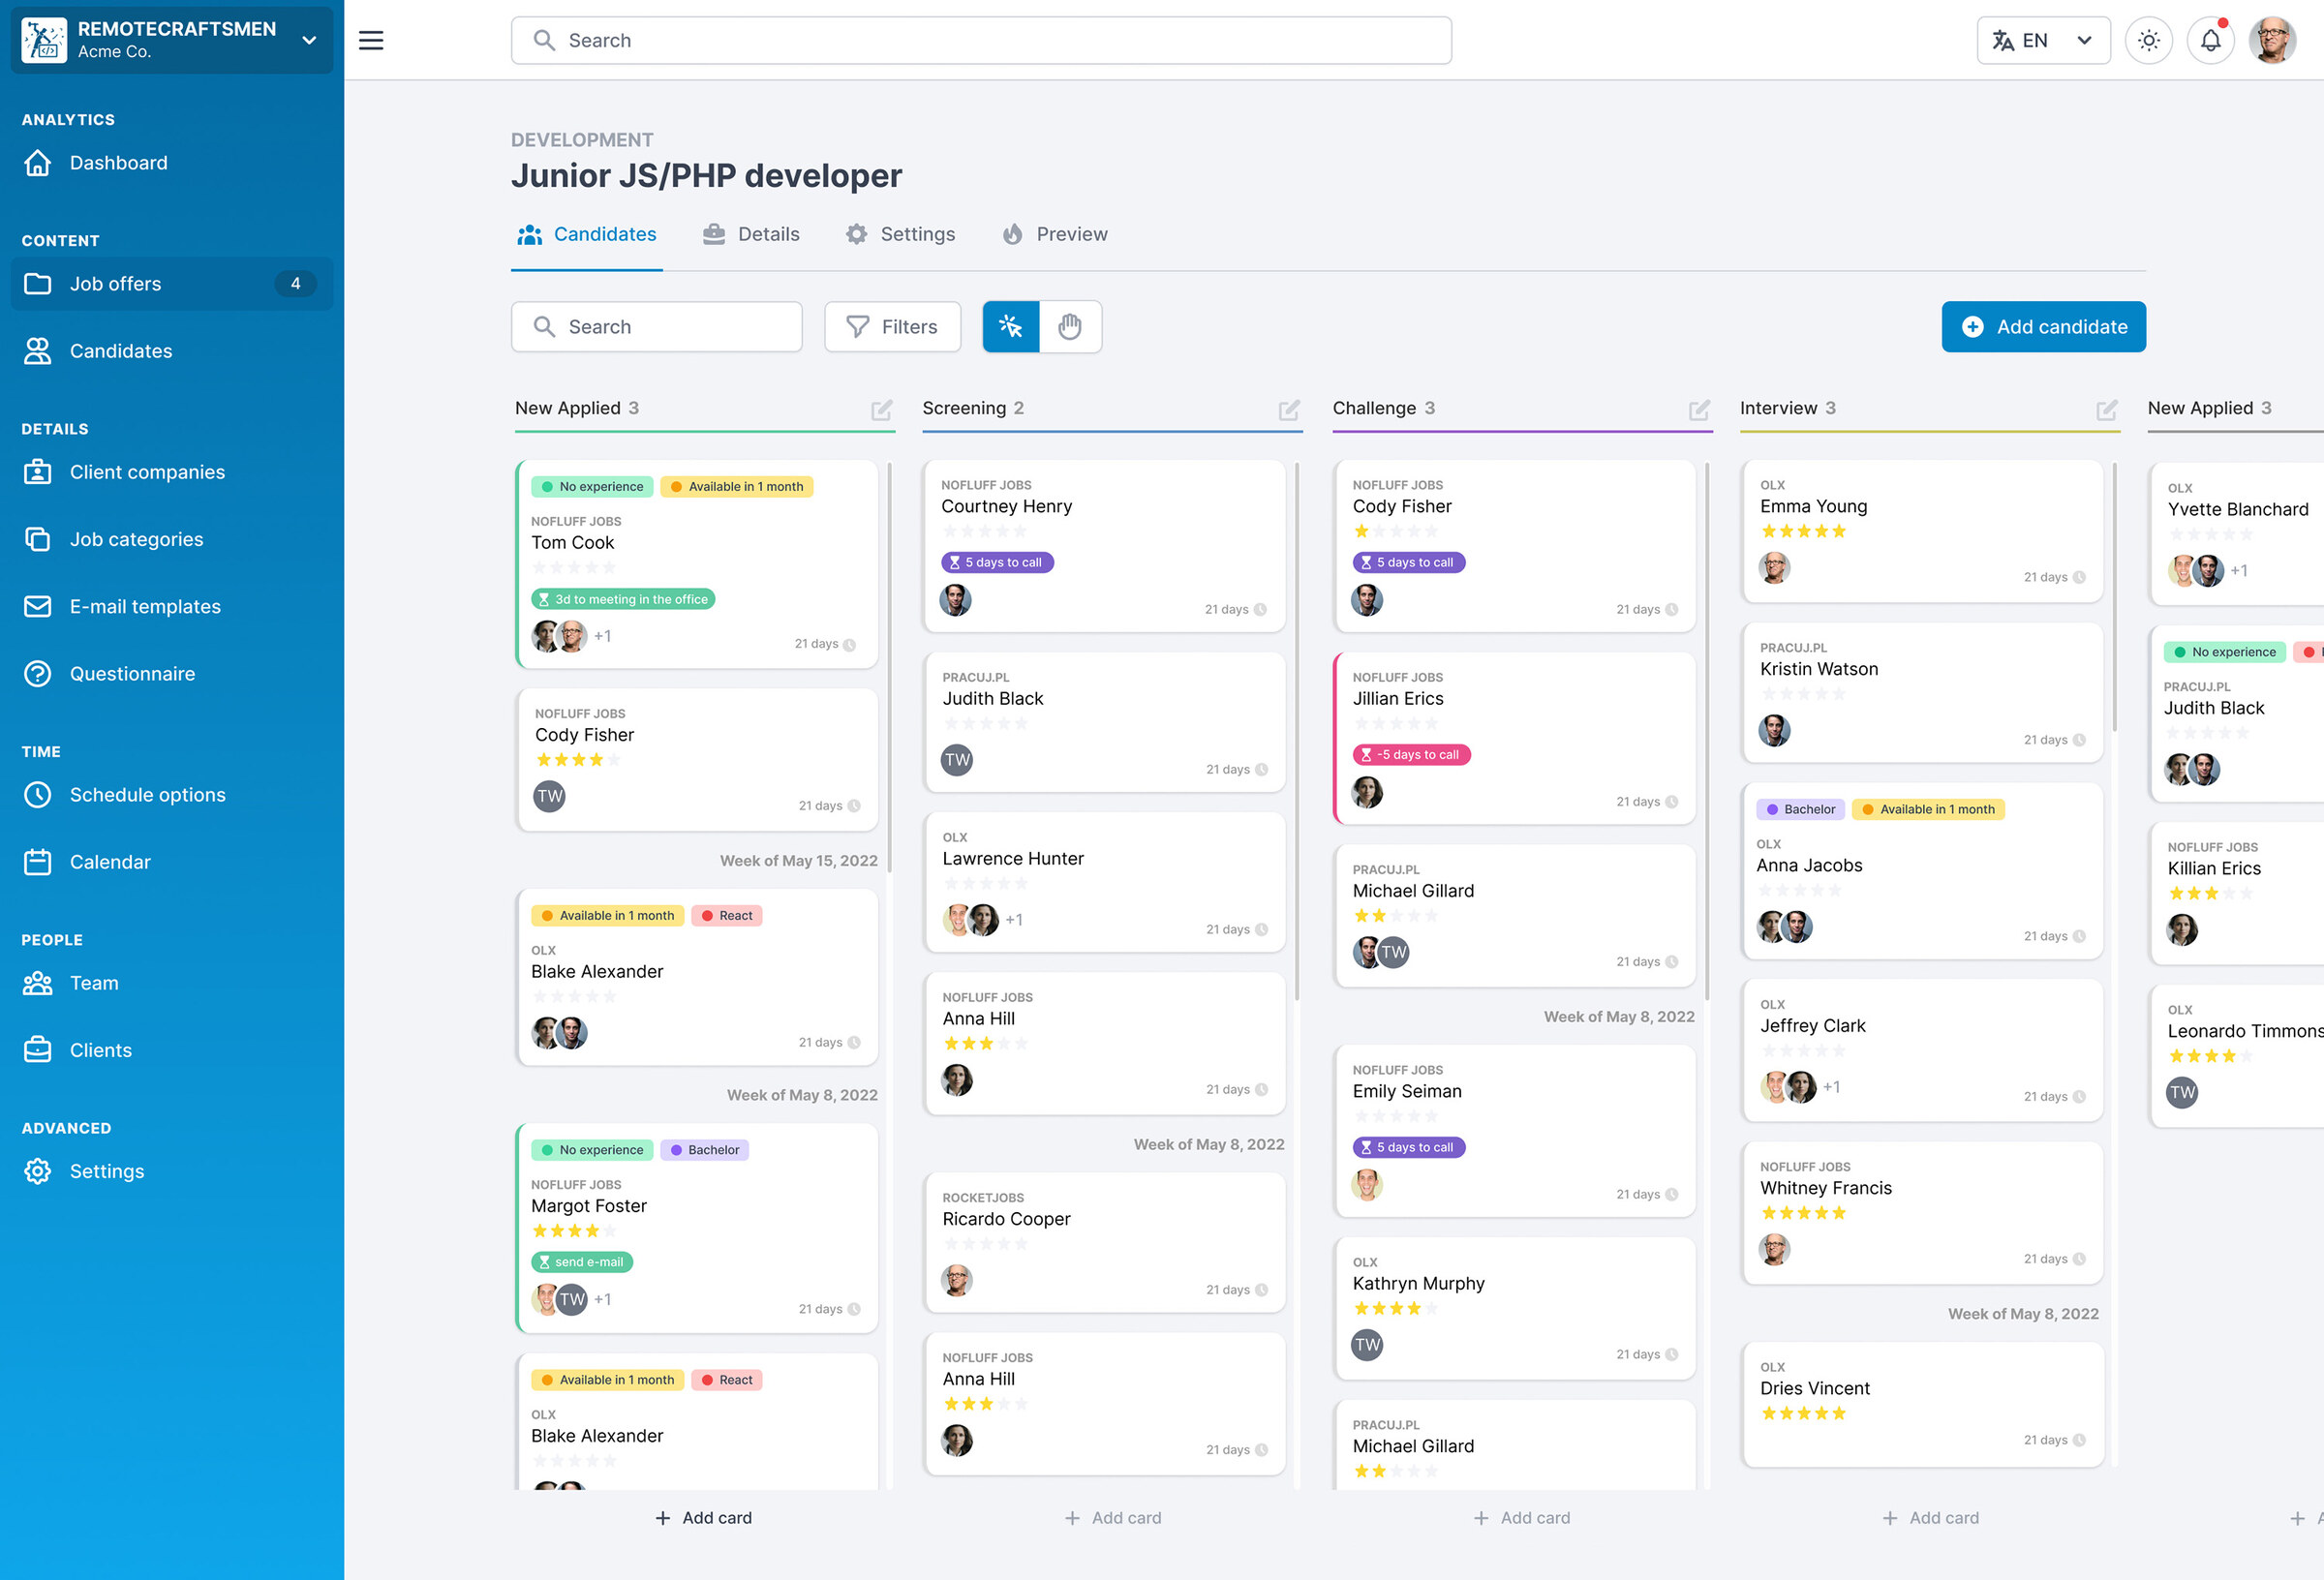Click Courtney Henry's 5 days to call badge

click(997, 562)
